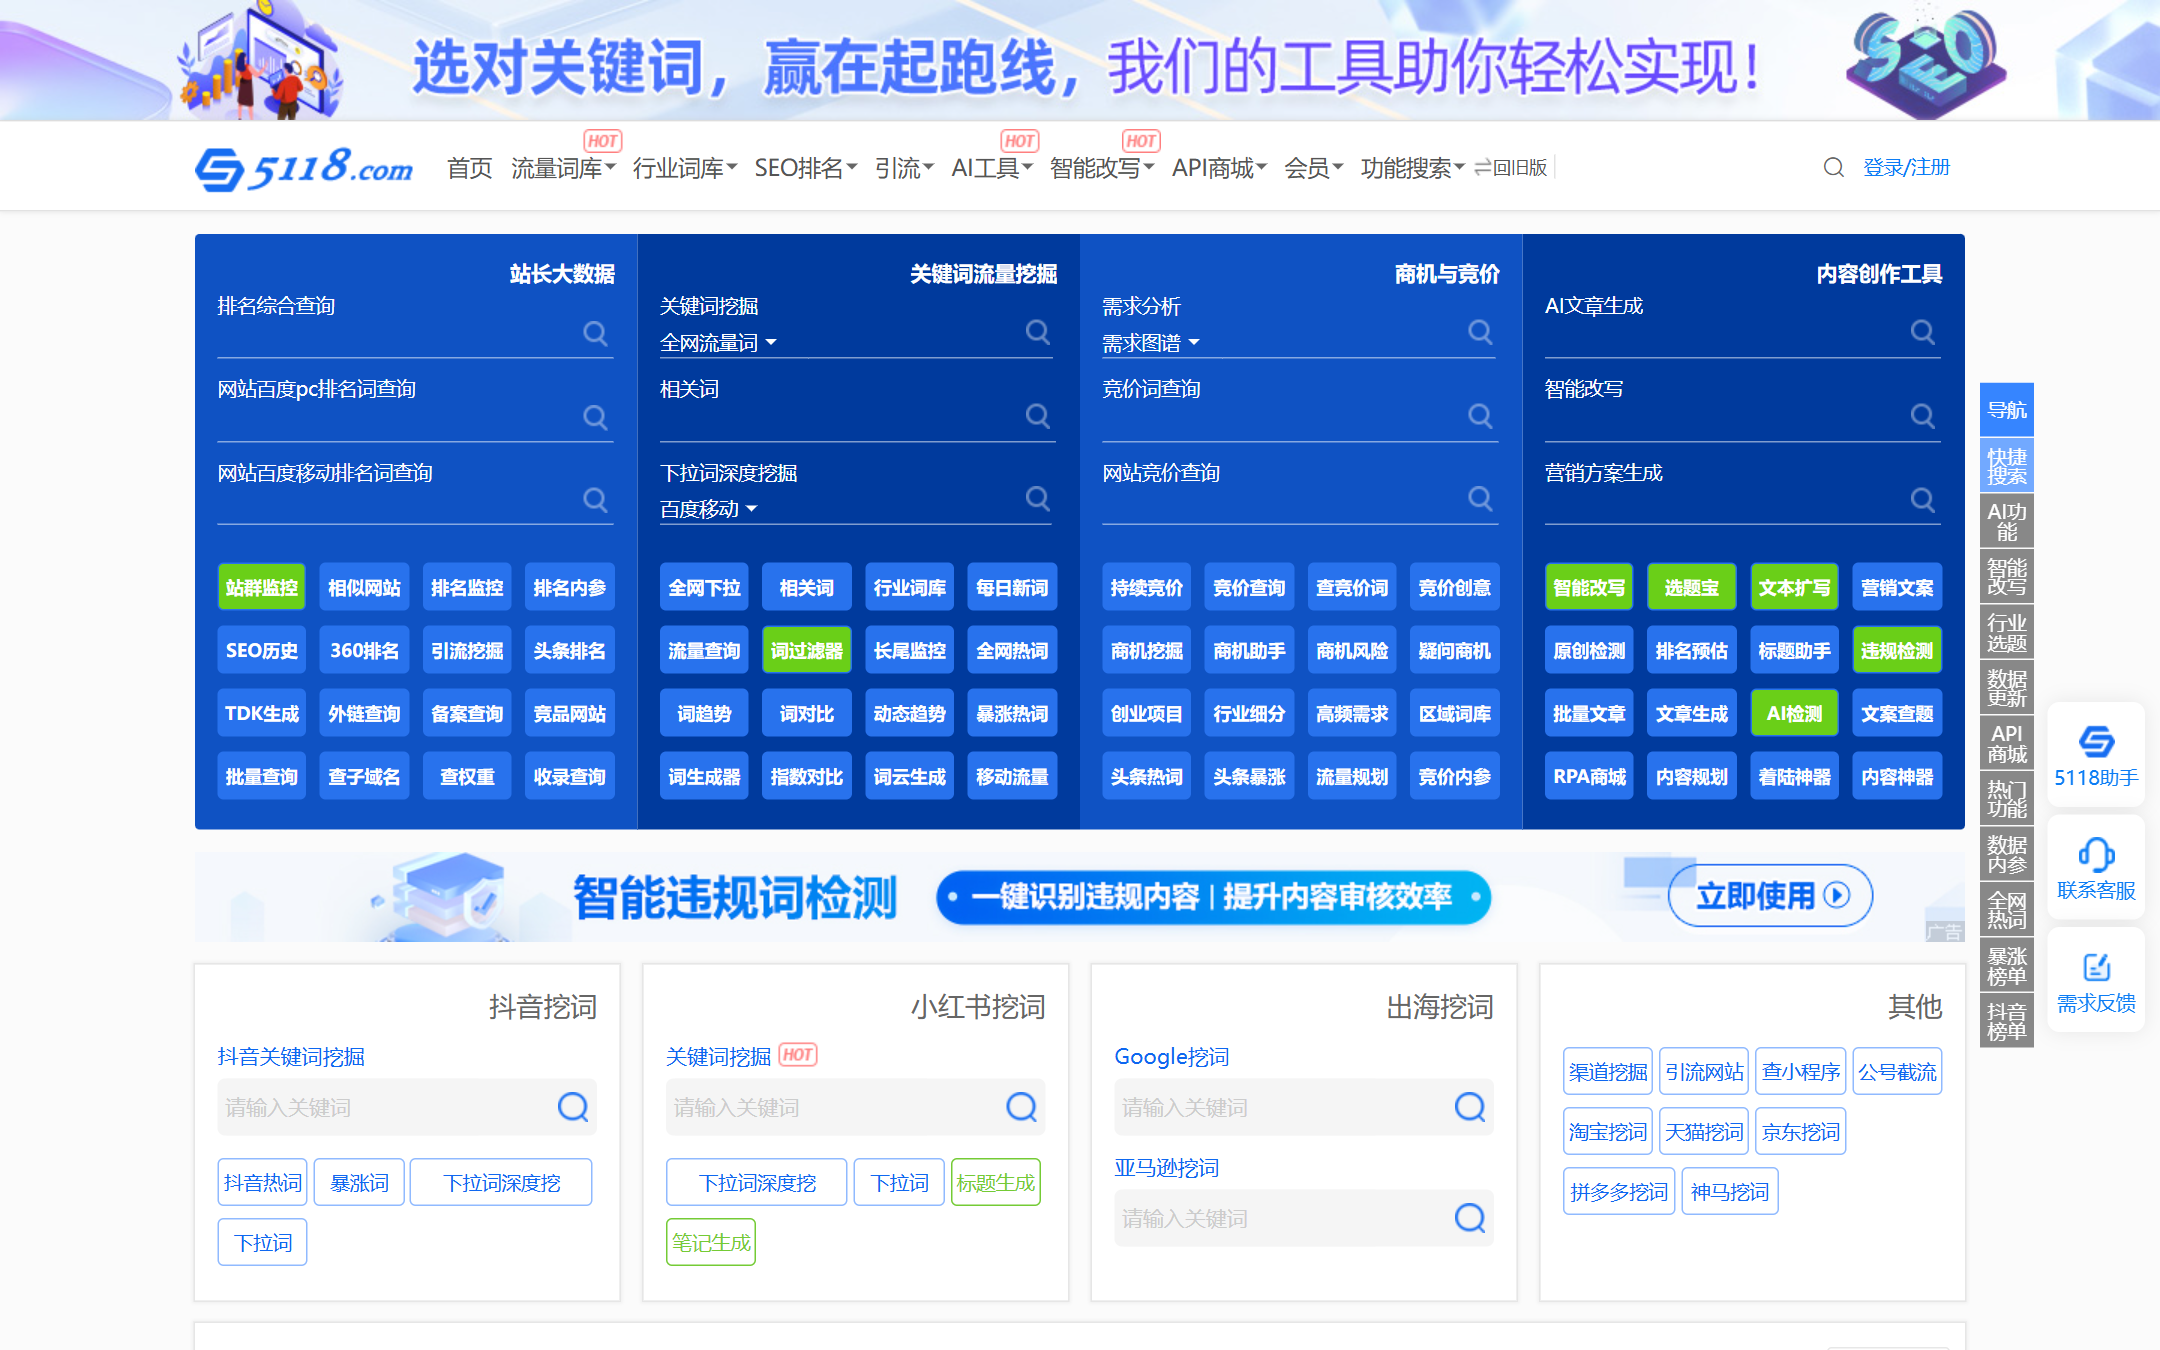Viewport: 2160px width, 1350px height.
Task: Open 会员 navigation menu
Action: pyautogui.click(x=1313, y=168)
